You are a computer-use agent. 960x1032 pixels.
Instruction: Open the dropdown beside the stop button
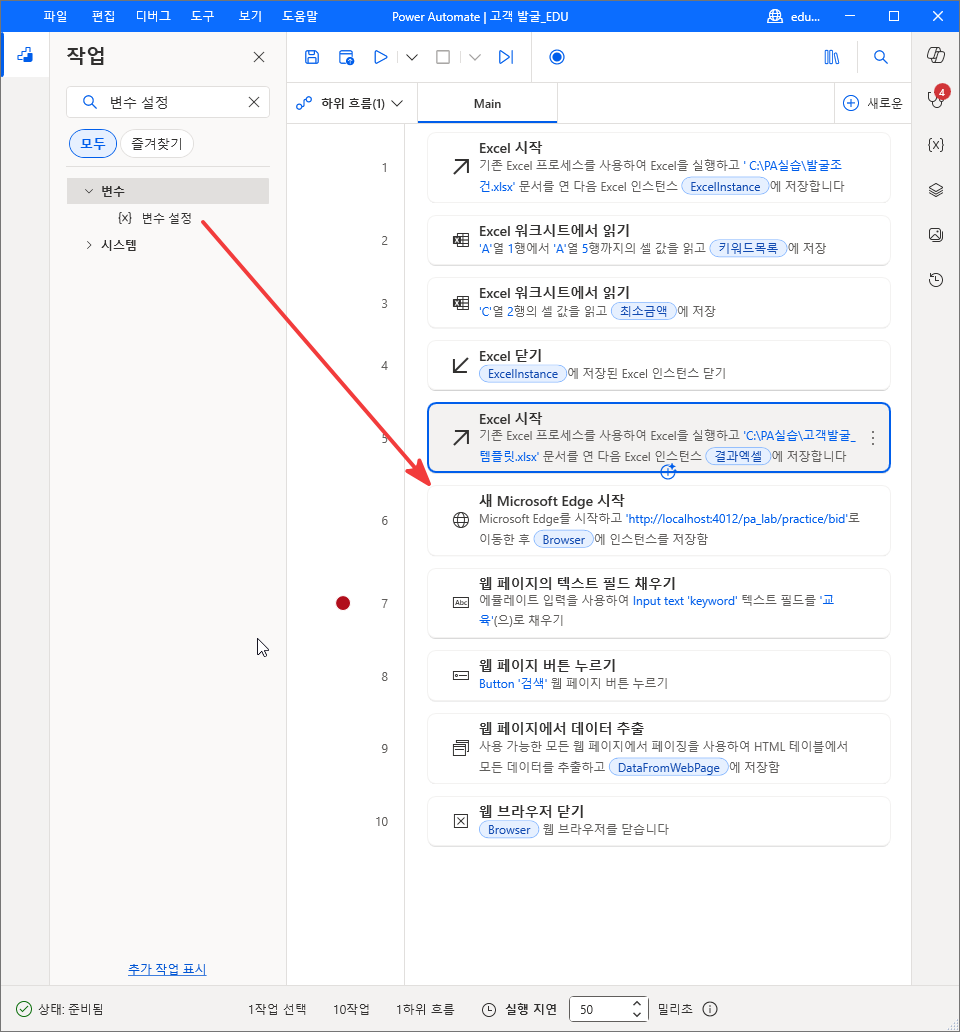click(474, 57)
